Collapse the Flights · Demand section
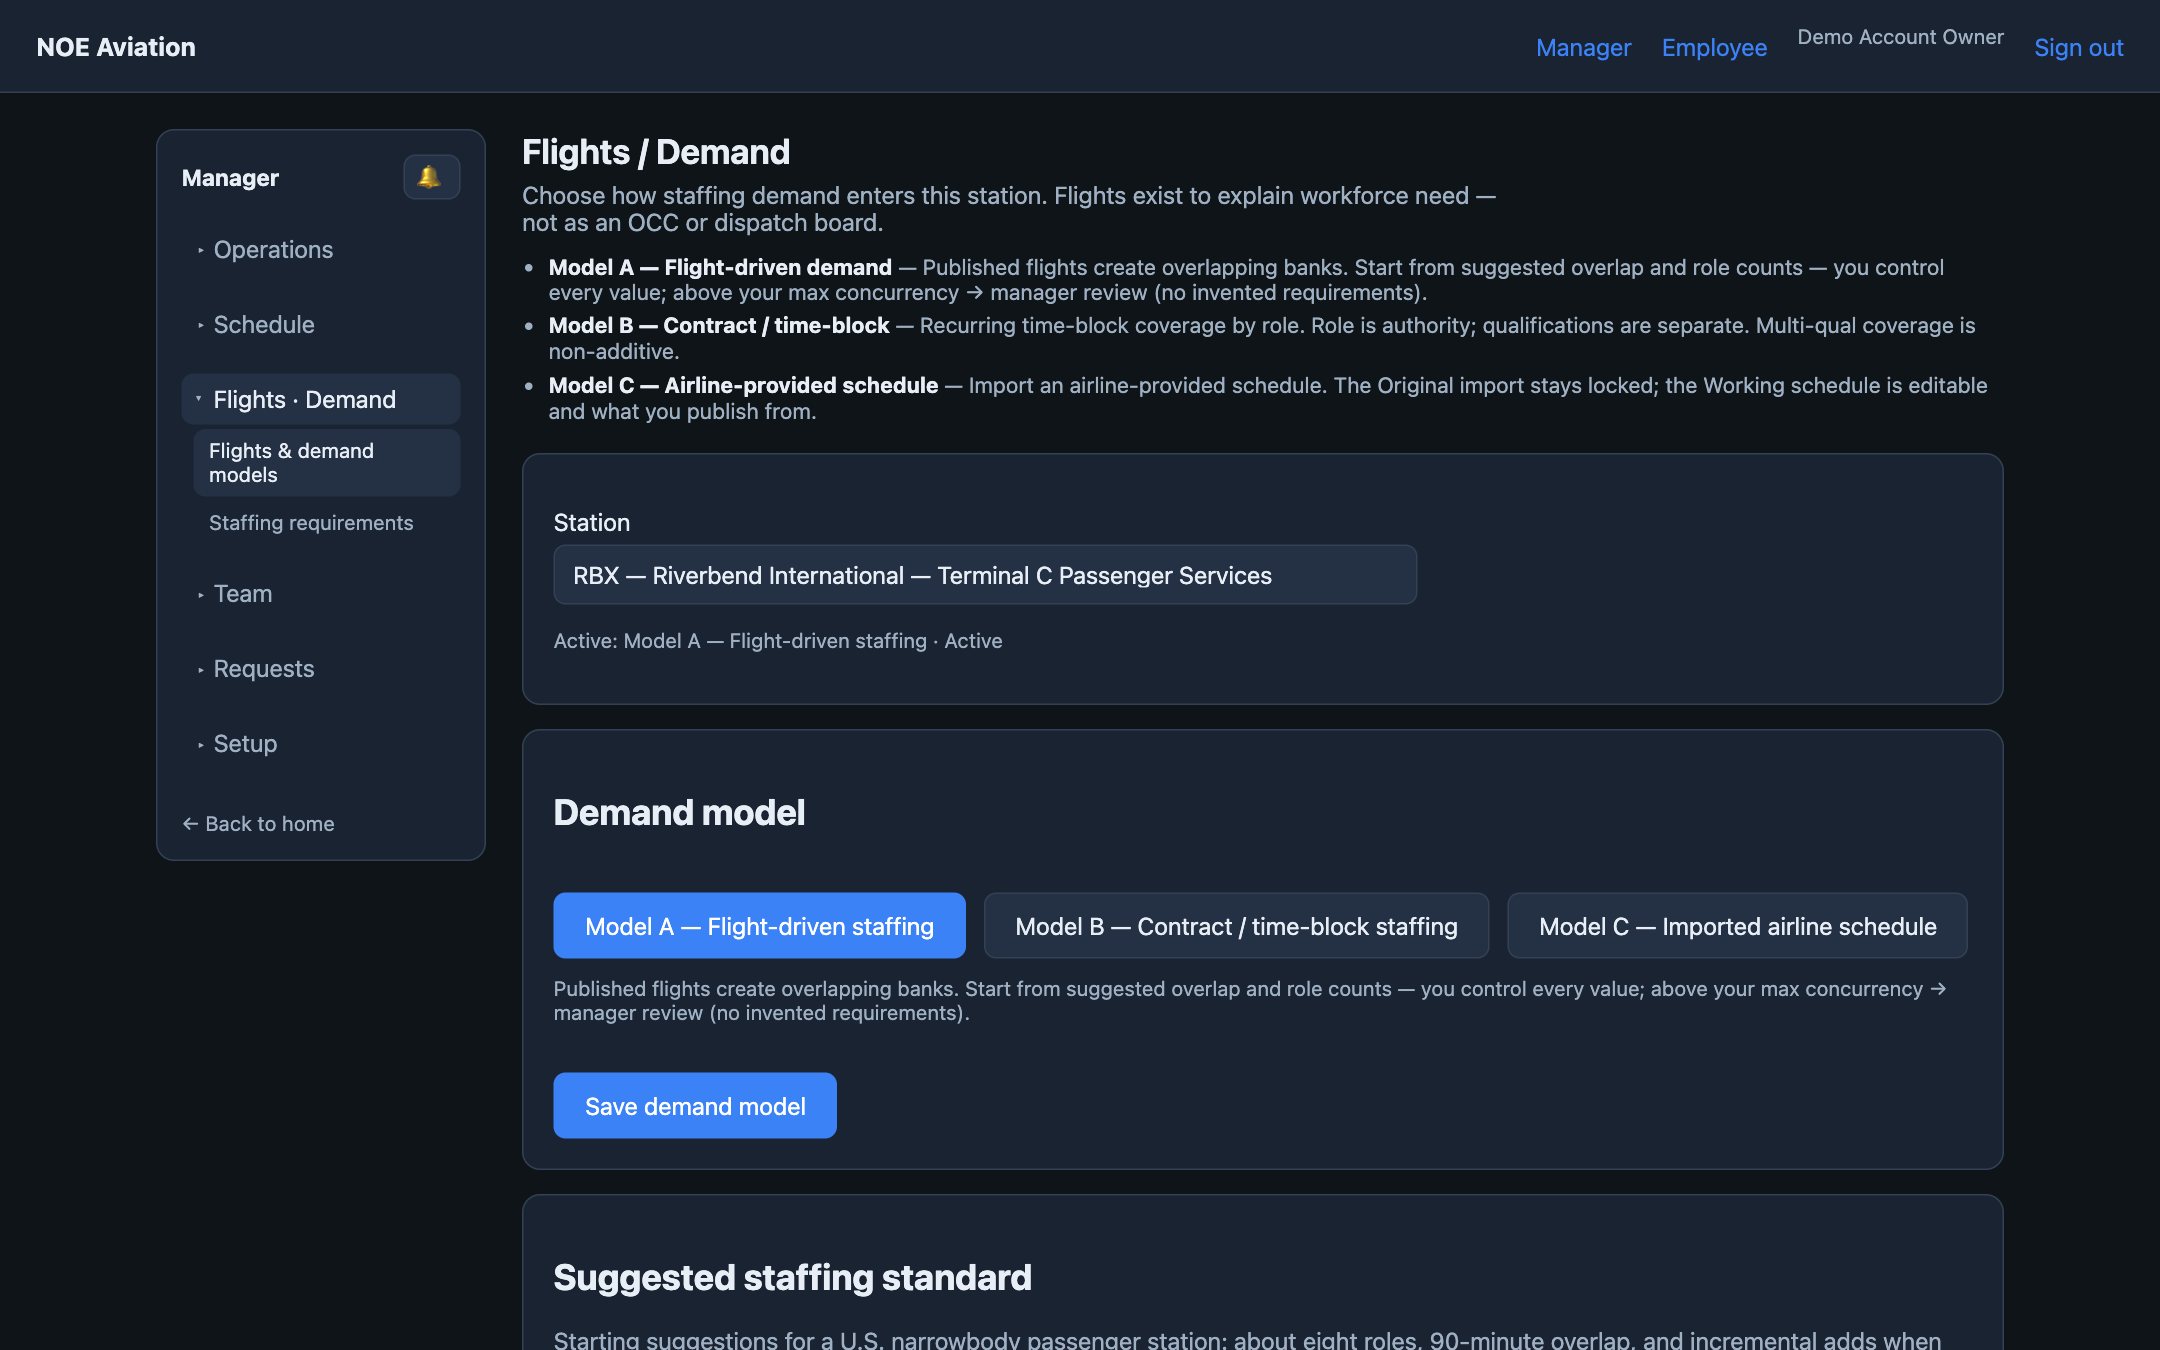Viewport: 2160px width, 1350px height. coord(321,399)
